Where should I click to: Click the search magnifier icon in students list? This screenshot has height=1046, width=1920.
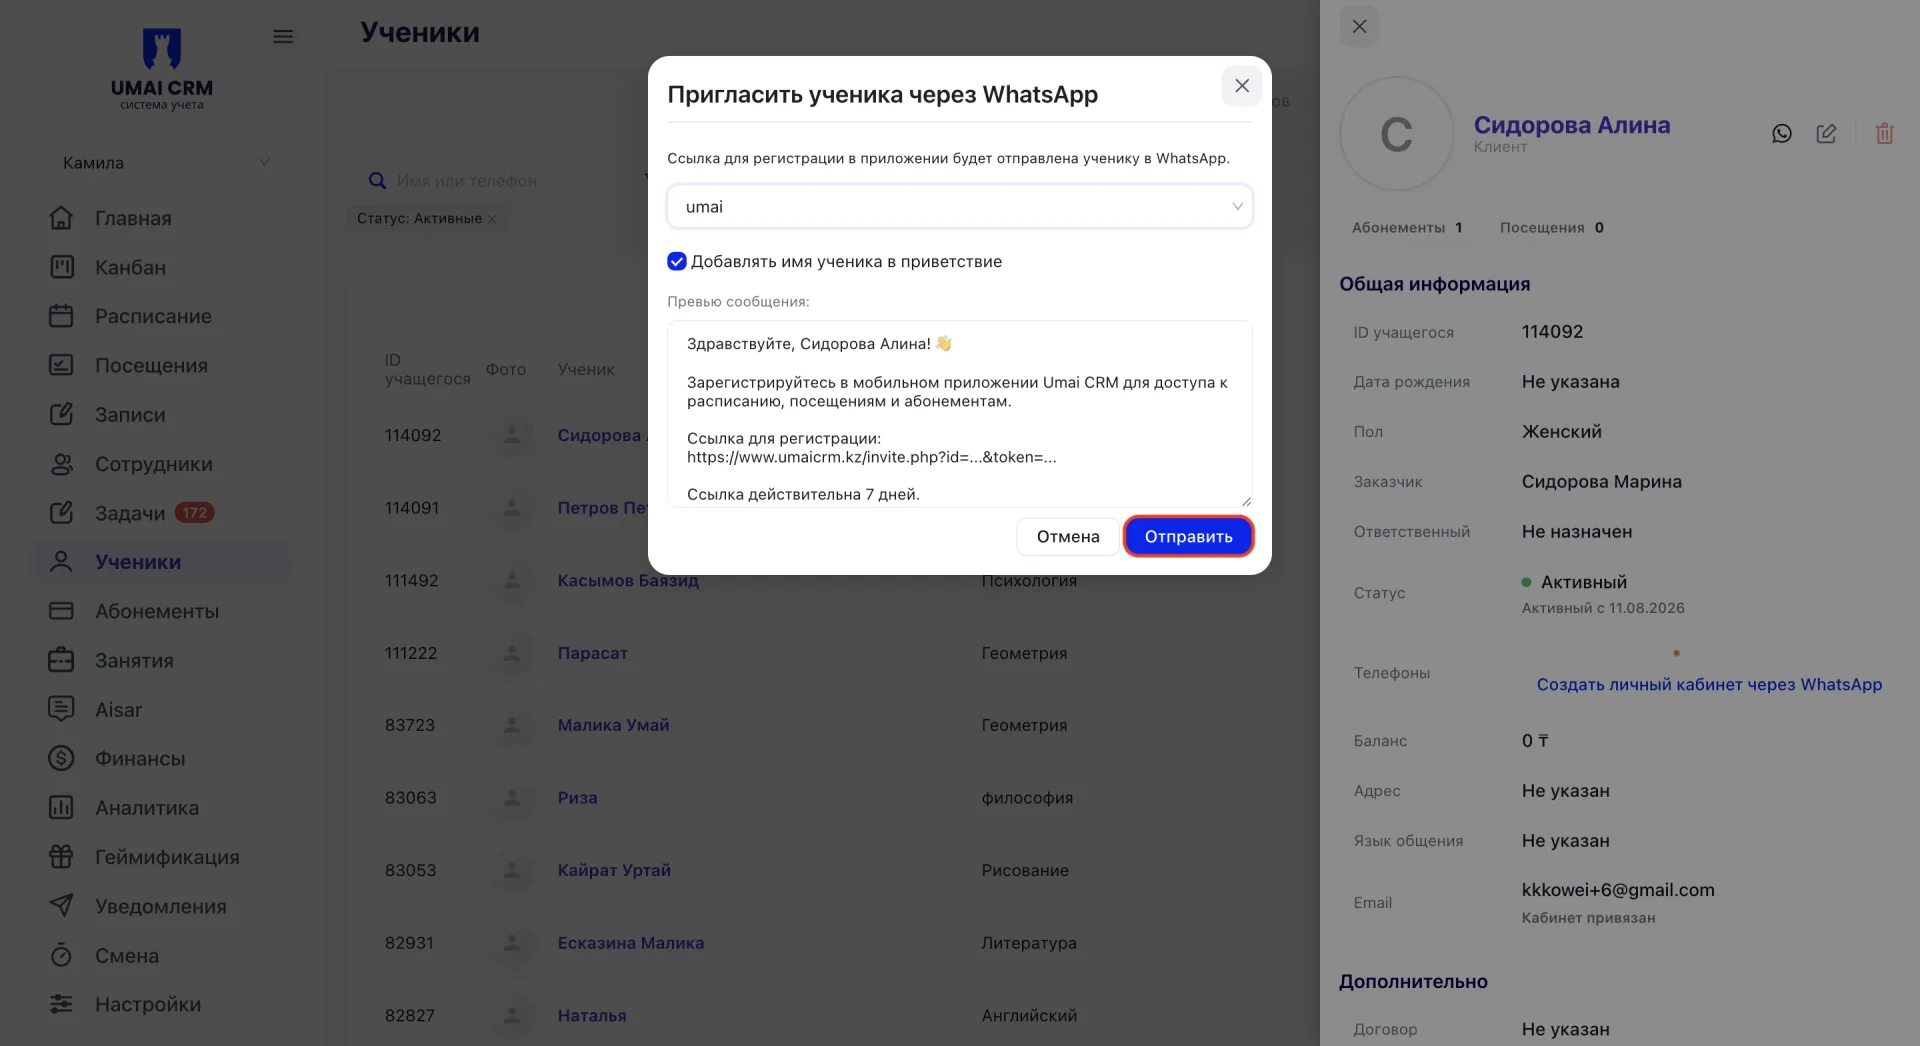coord(377,181)
